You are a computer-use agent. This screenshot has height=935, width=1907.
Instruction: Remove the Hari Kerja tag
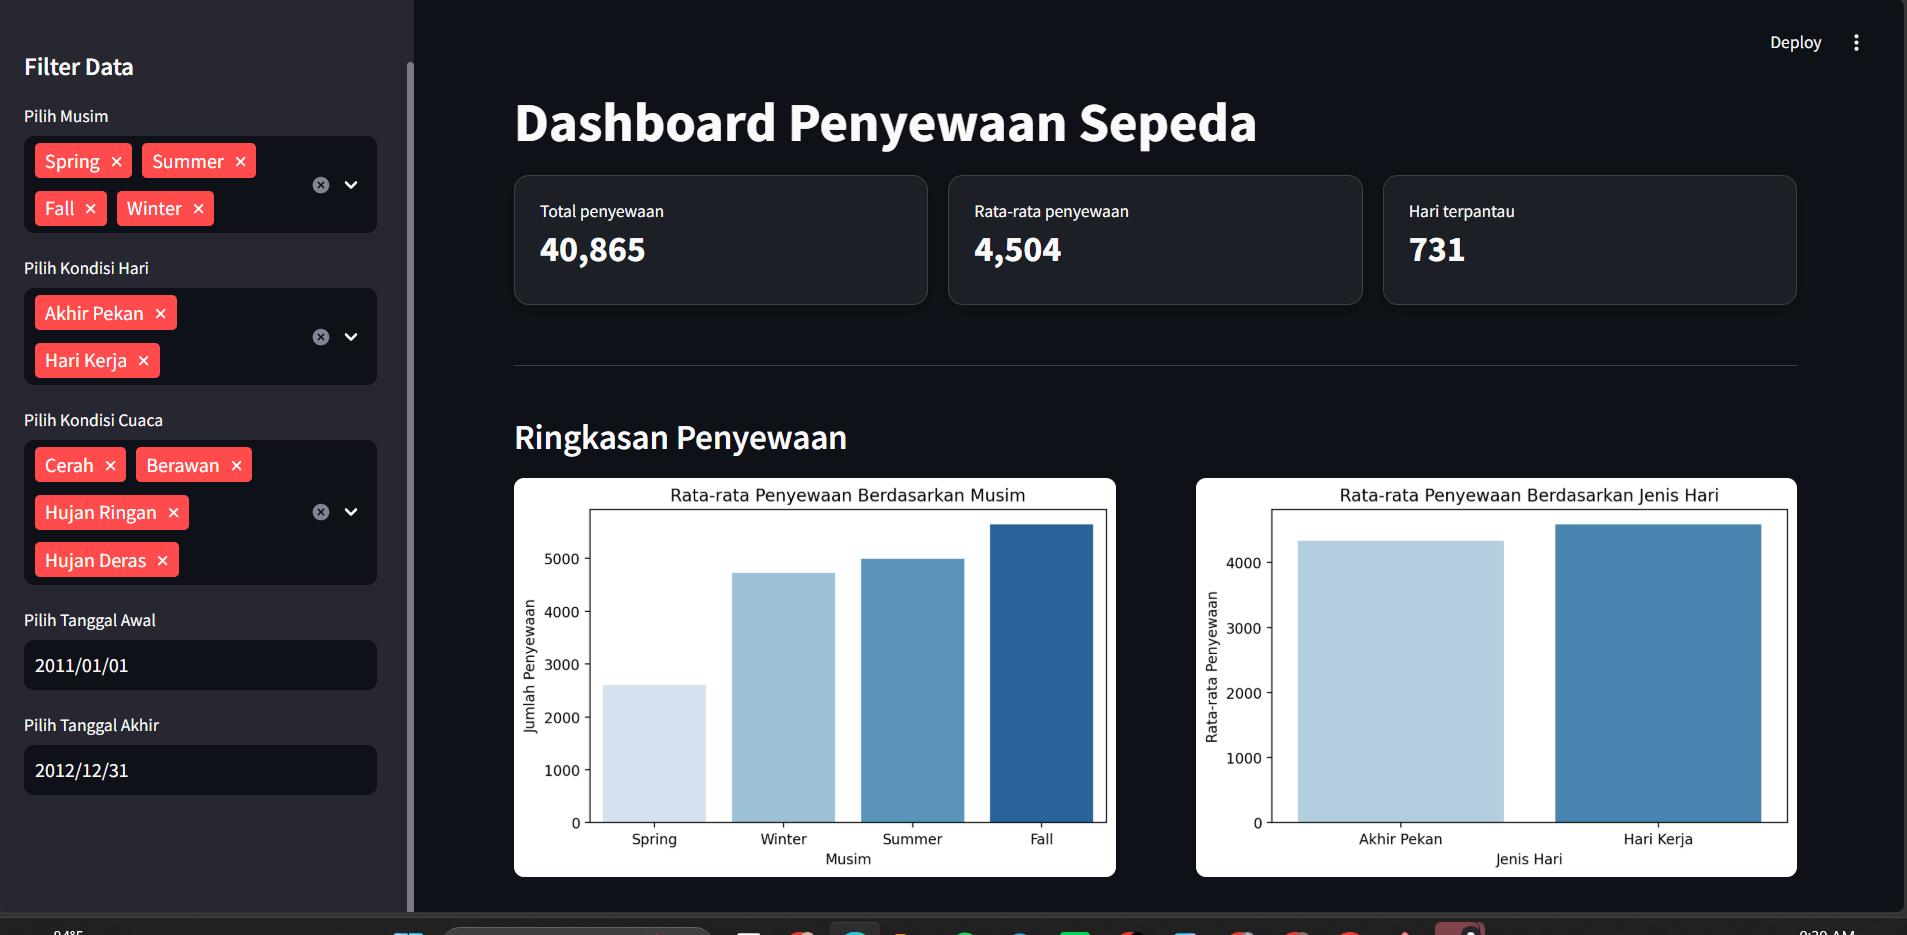[x=143, y=361]
